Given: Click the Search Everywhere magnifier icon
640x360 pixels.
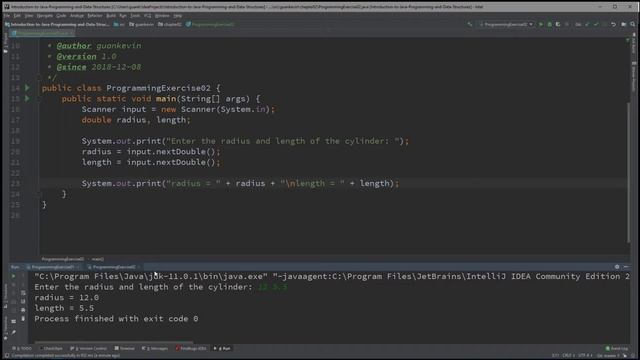Looking at the screenshot, I should [633, 24].
